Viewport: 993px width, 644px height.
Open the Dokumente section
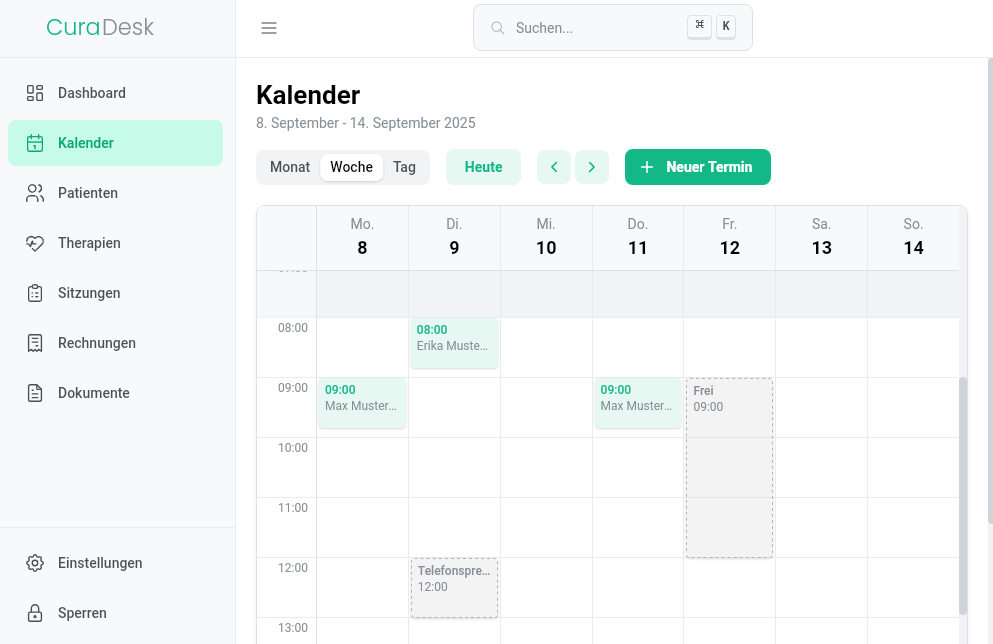[94, 393]
